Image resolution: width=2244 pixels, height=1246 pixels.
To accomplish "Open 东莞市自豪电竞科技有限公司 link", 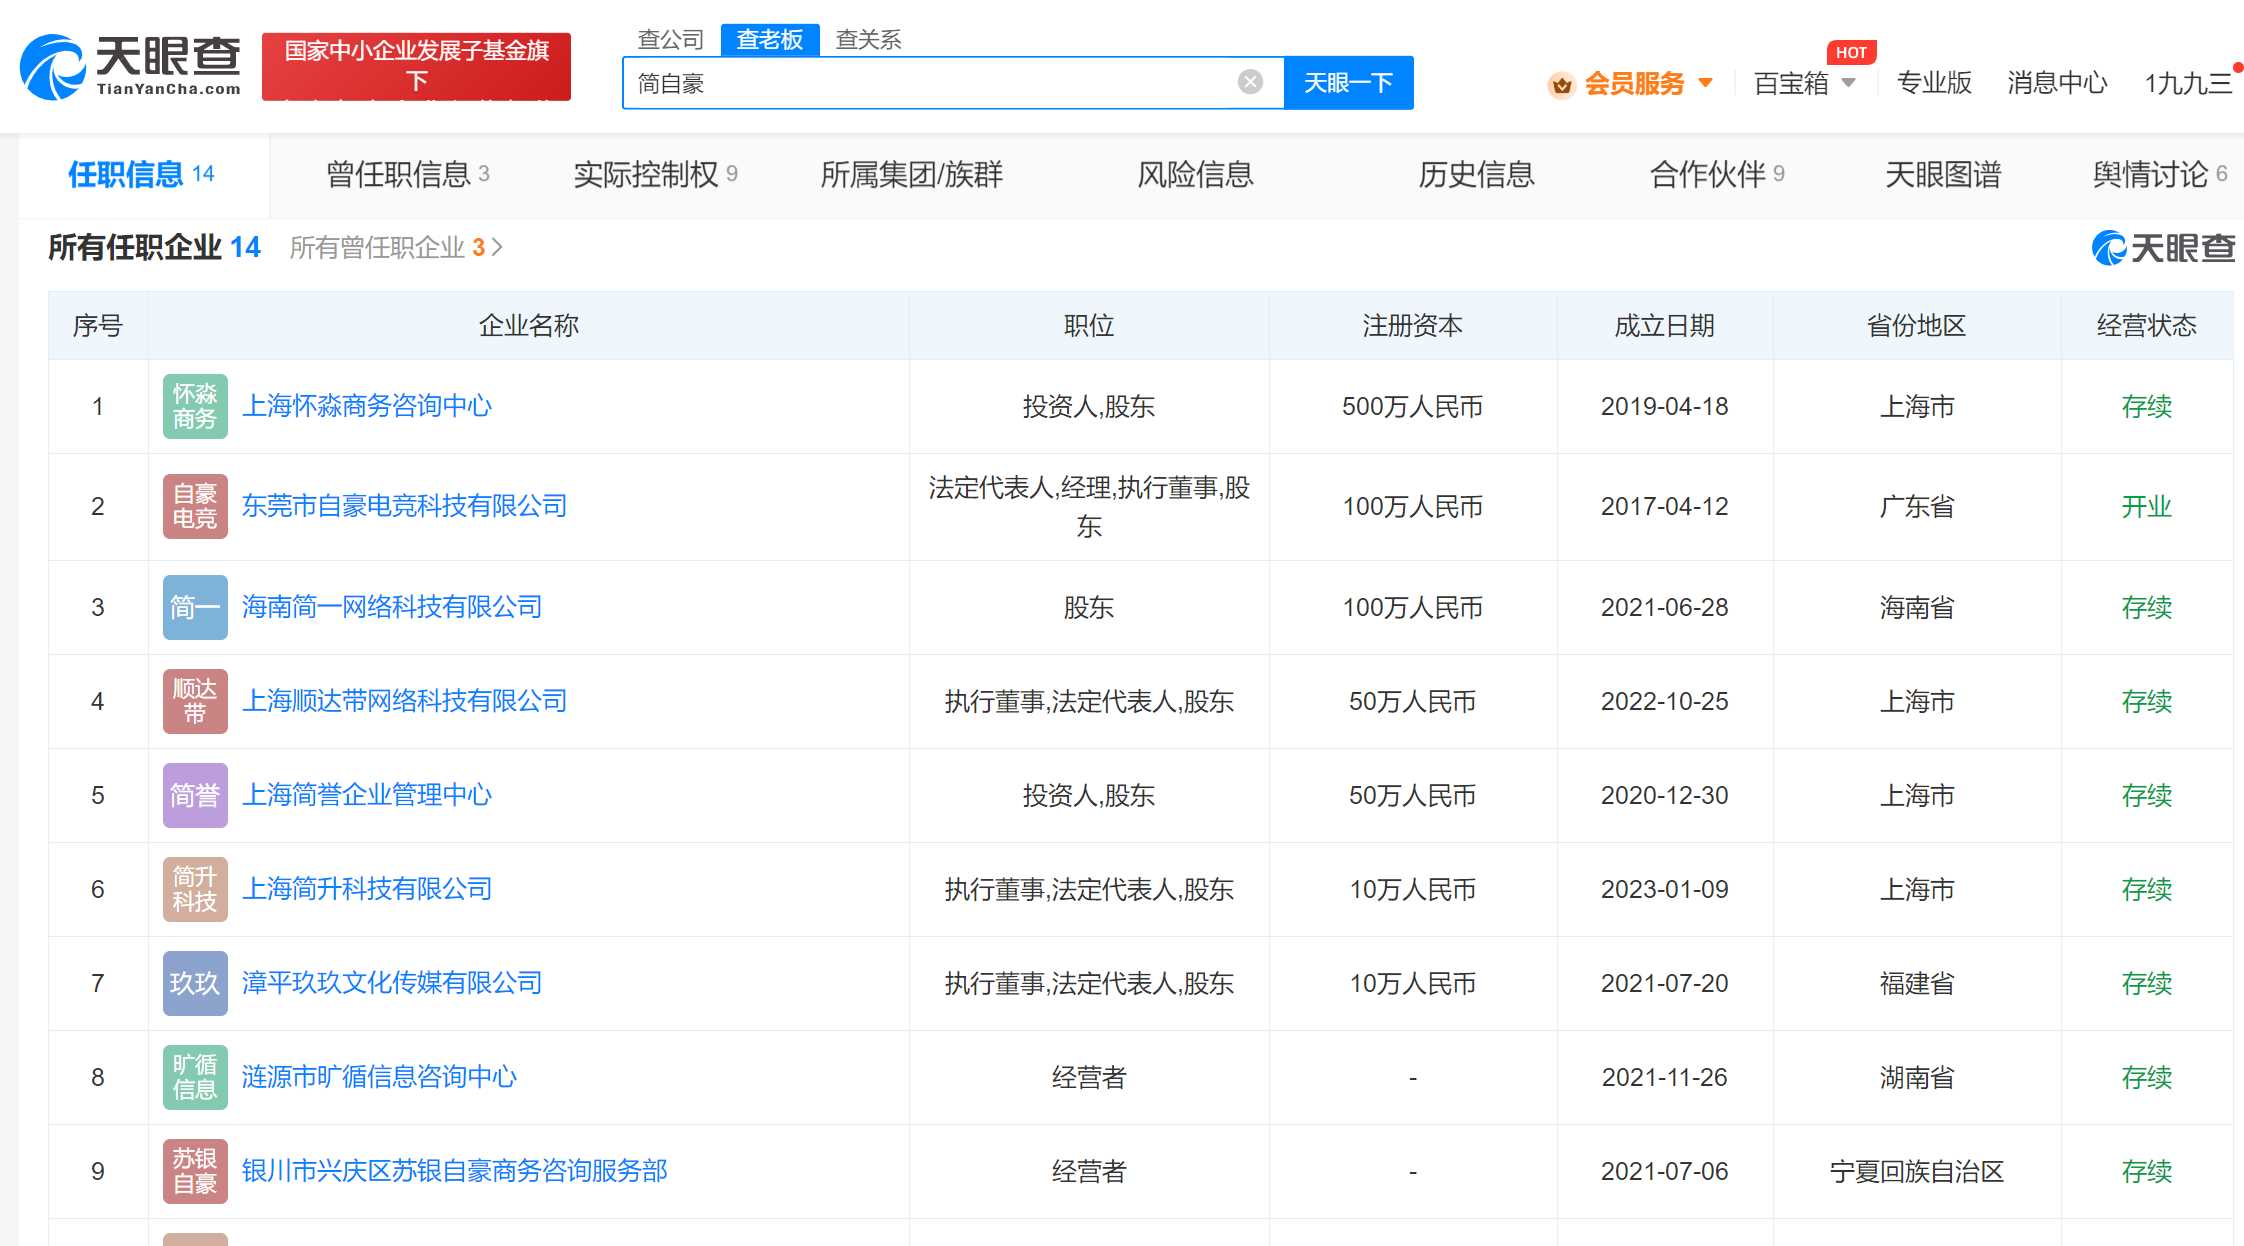I will pyautogui.click(x=404, y=506).
